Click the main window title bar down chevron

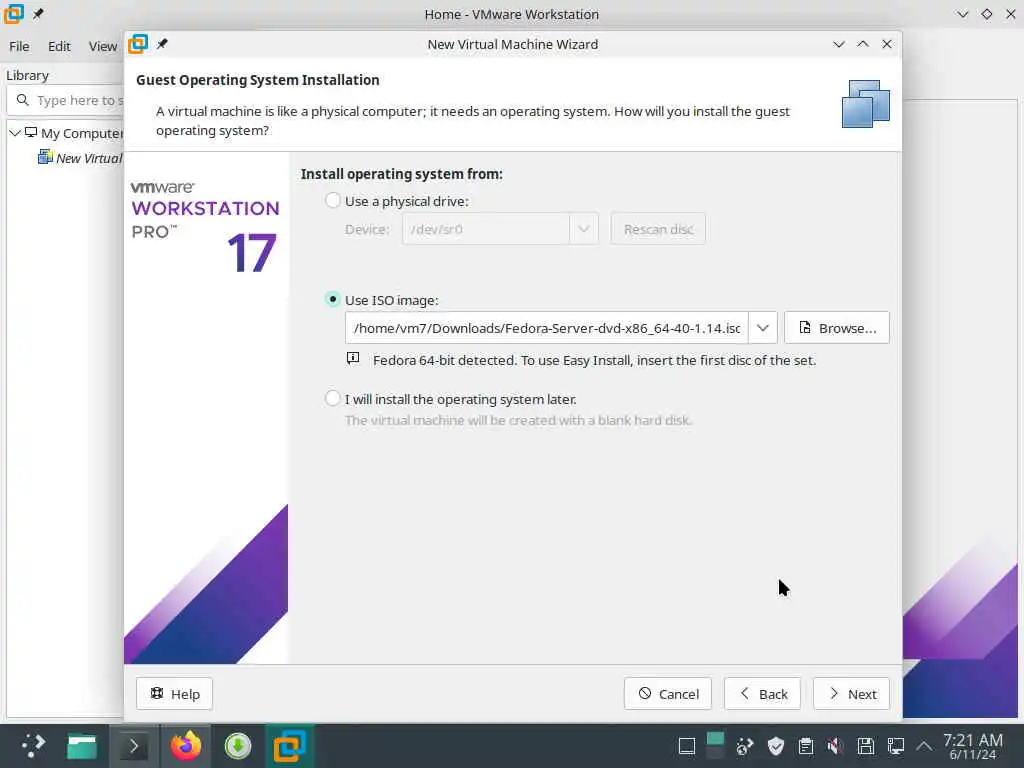point(963,14)
